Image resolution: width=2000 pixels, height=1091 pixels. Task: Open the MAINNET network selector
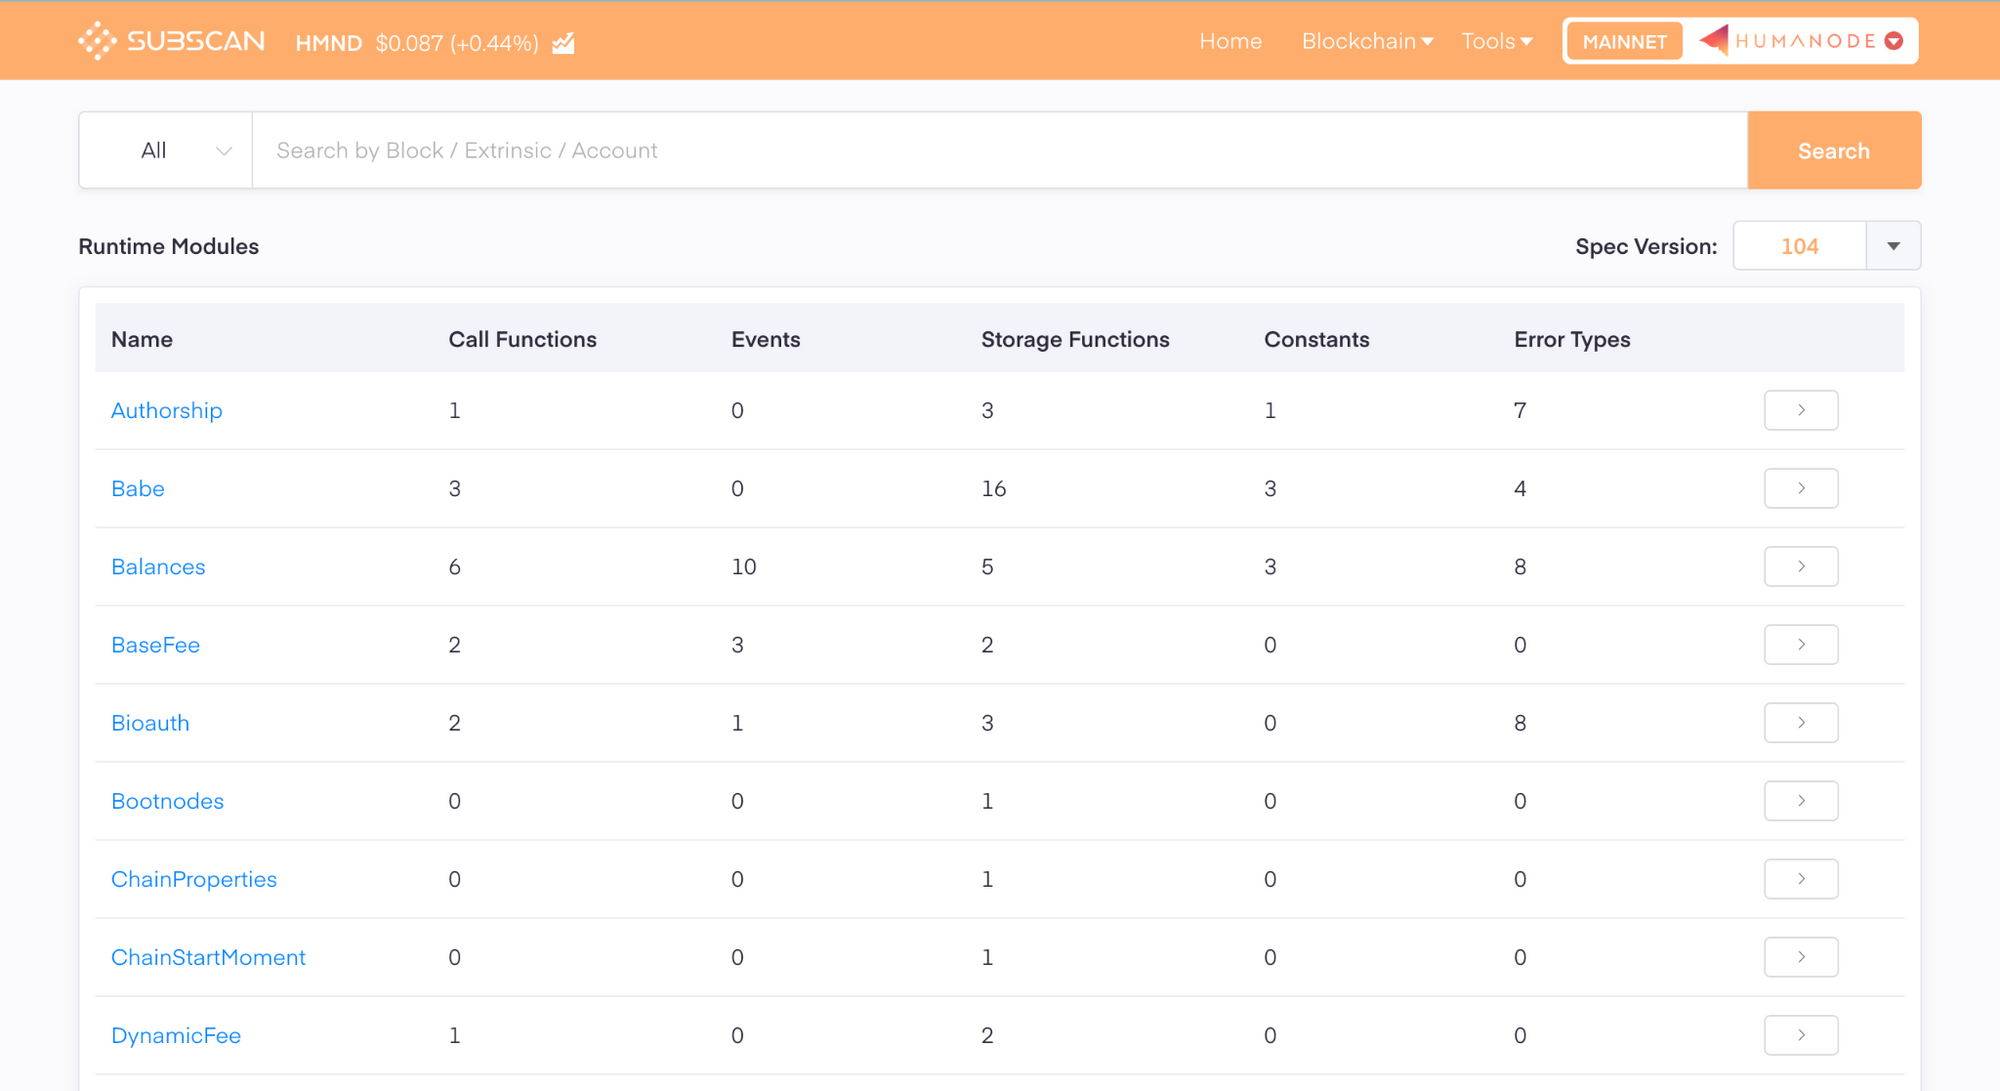point(1624,41)
